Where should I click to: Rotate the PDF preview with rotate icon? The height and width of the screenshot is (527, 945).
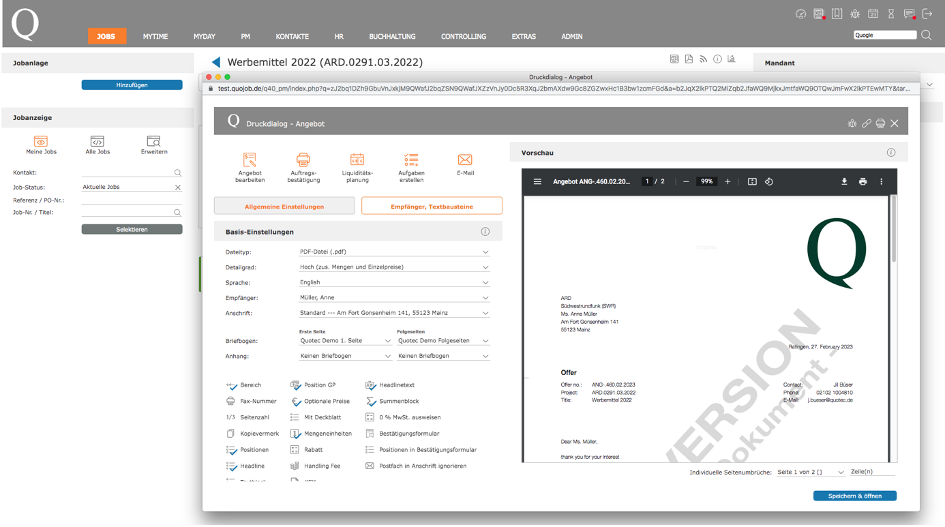coord(769,181)
